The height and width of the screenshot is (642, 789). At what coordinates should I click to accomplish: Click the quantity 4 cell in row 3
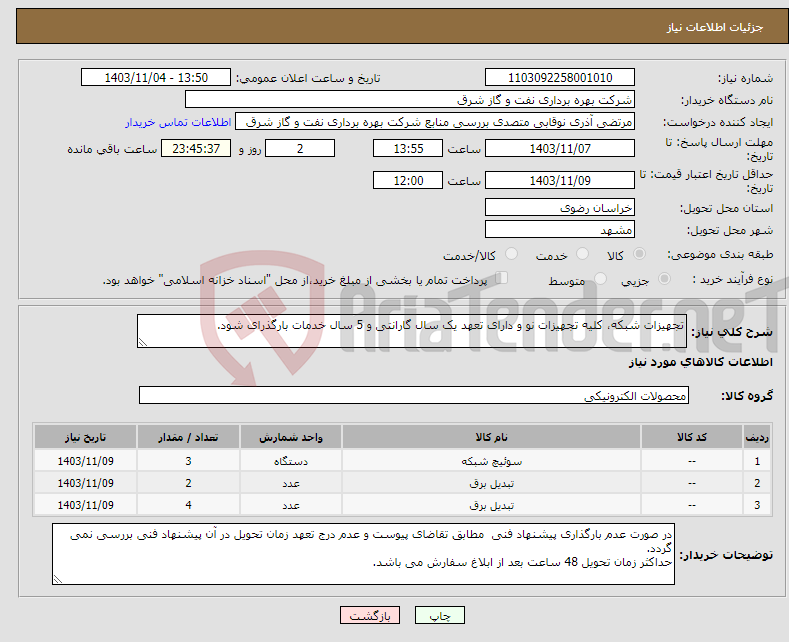[x=188, y=505]
